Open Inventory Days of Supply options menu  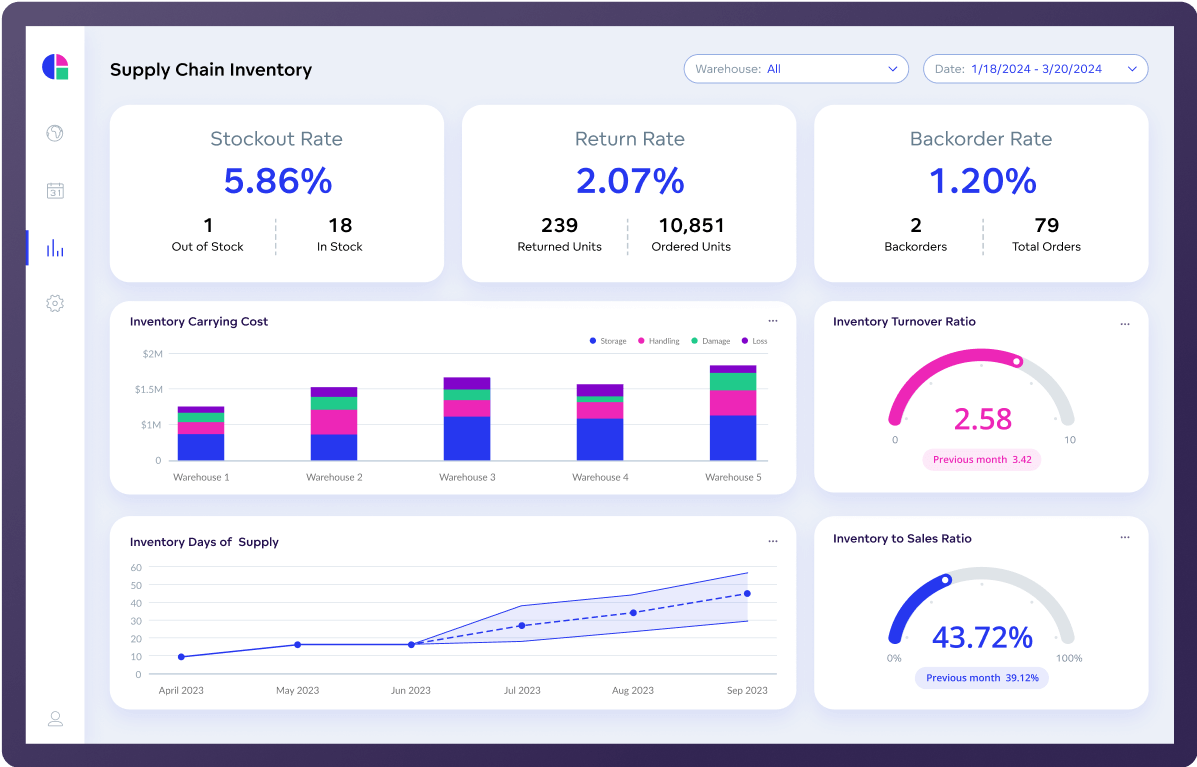[773, 541]
